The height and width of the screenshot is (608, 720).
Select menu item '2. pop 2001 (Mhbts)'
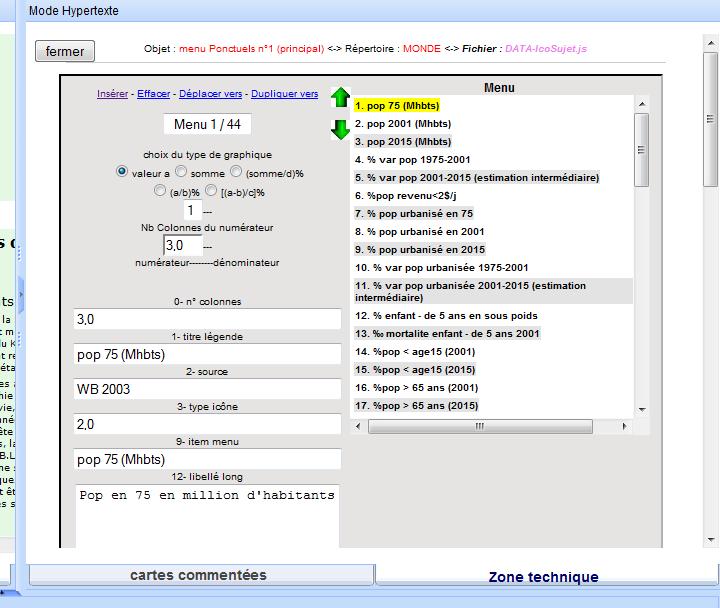(403, 124)
